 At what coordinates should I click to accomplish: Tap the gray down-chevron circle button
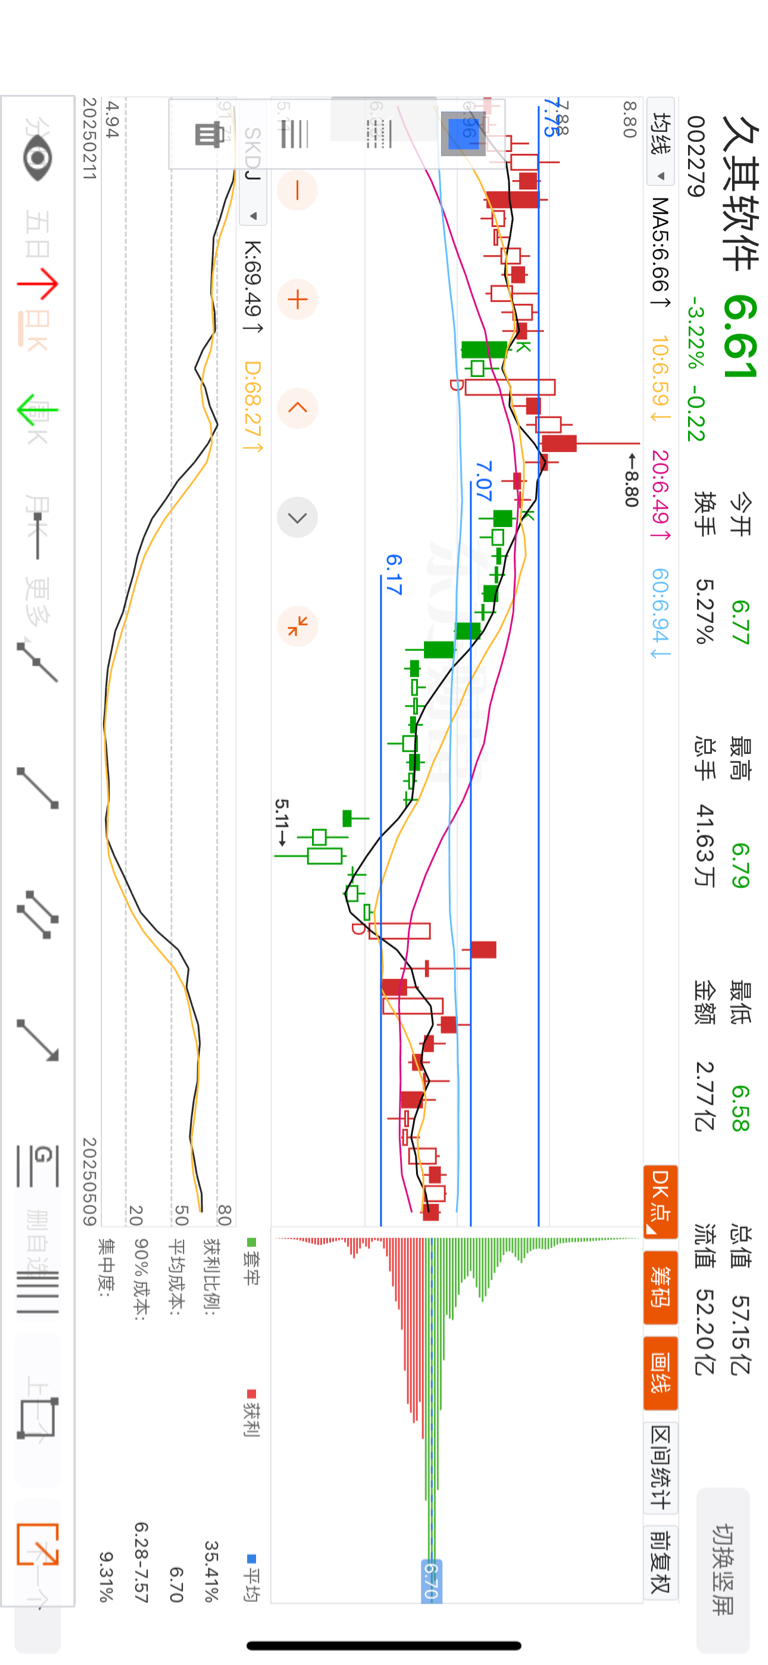point(297,517)
